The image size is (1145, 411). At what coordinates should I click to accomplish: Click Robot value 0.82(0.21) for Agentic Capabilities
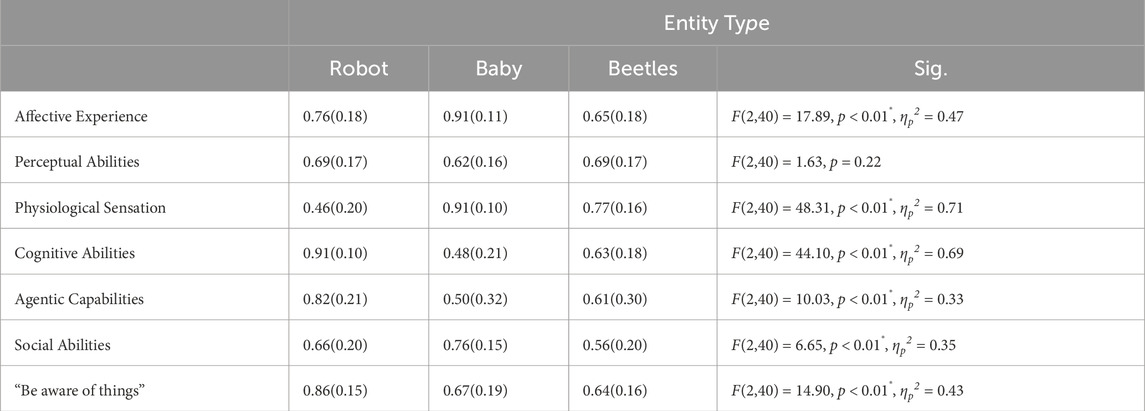click(x=334, y=299)
